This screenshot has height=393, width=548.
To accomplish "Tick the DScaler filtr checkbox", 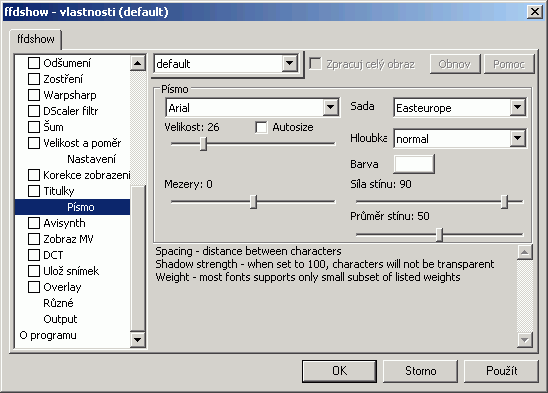I will (34, 111).
